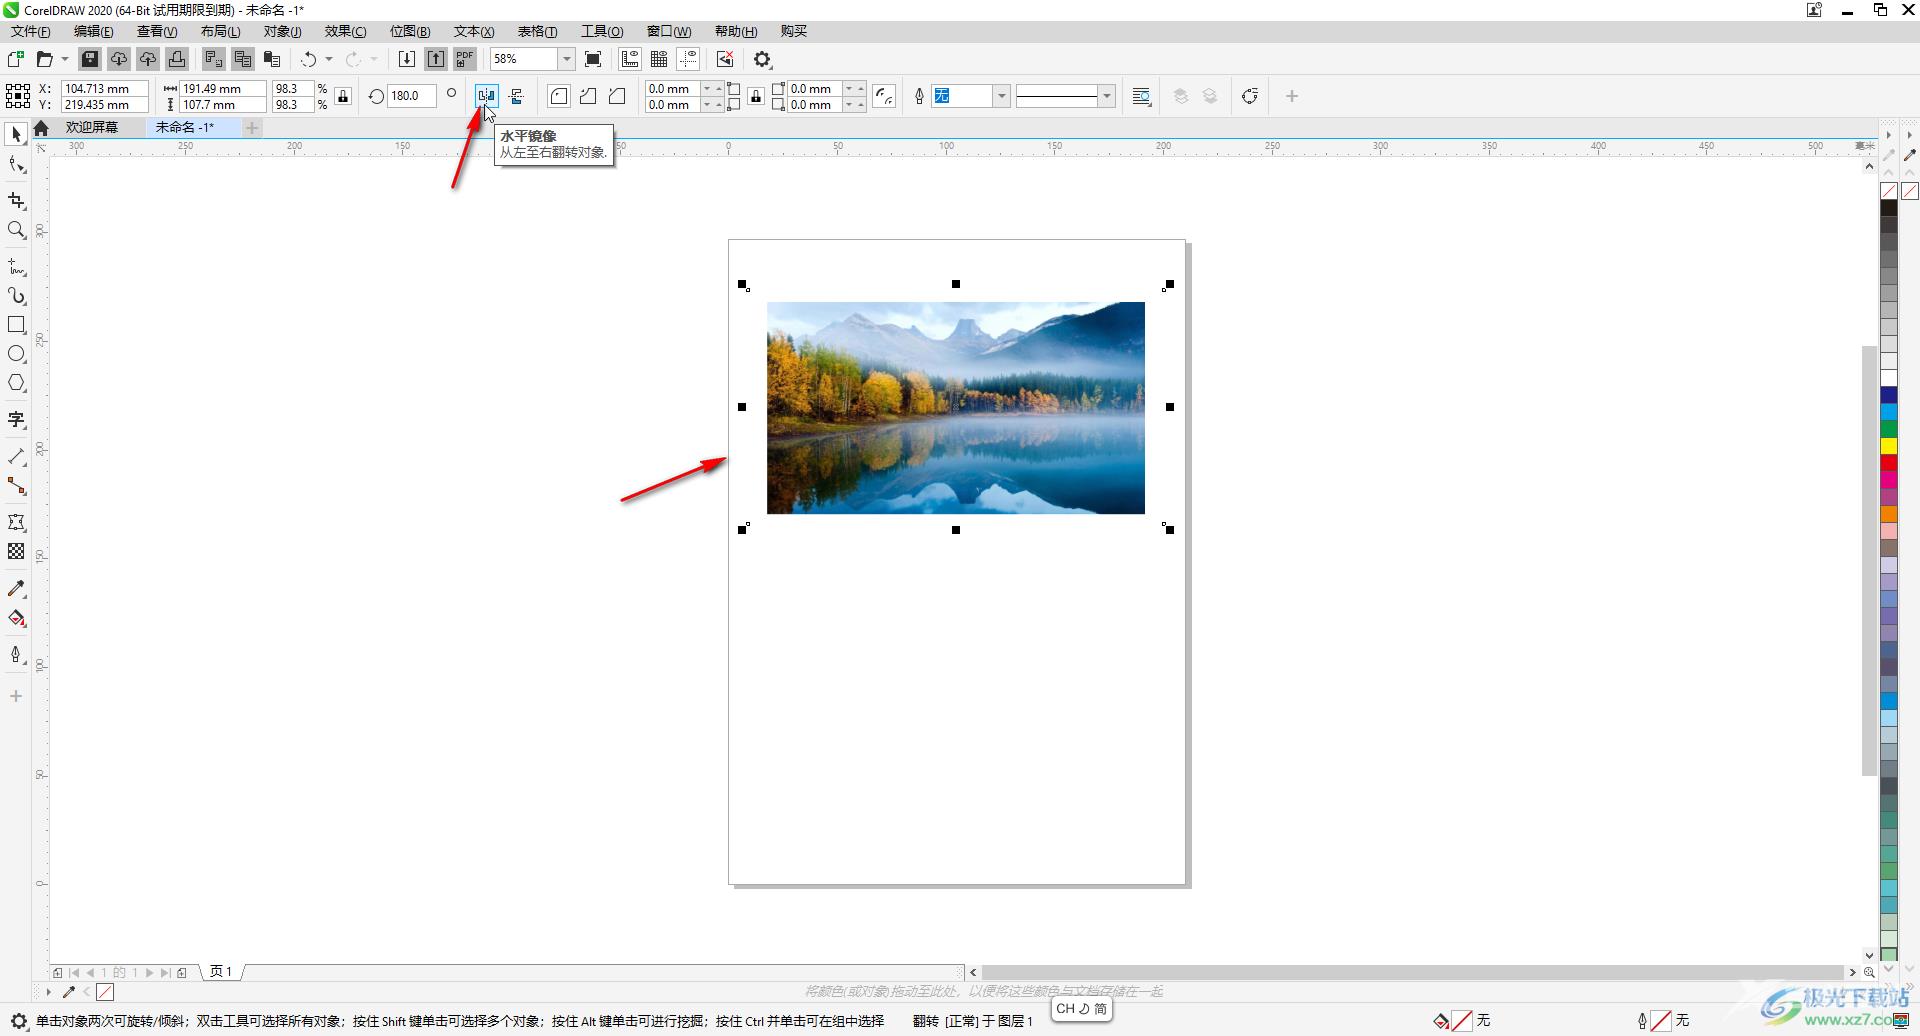
Task: Select the Polygon tool
Action: (16, 383)
